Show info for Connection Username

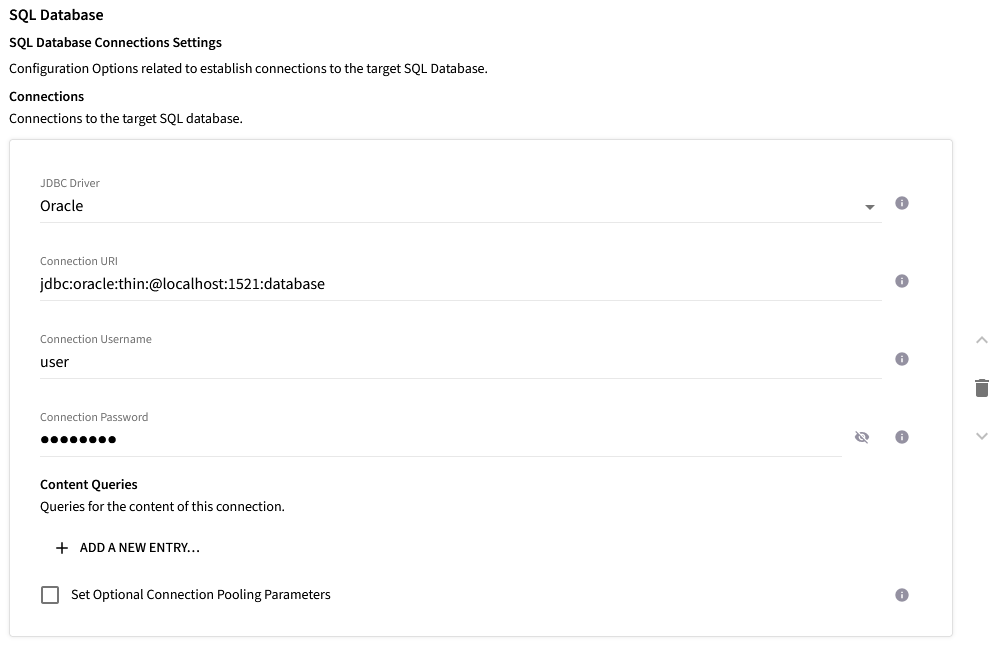(x=901, y=359)
